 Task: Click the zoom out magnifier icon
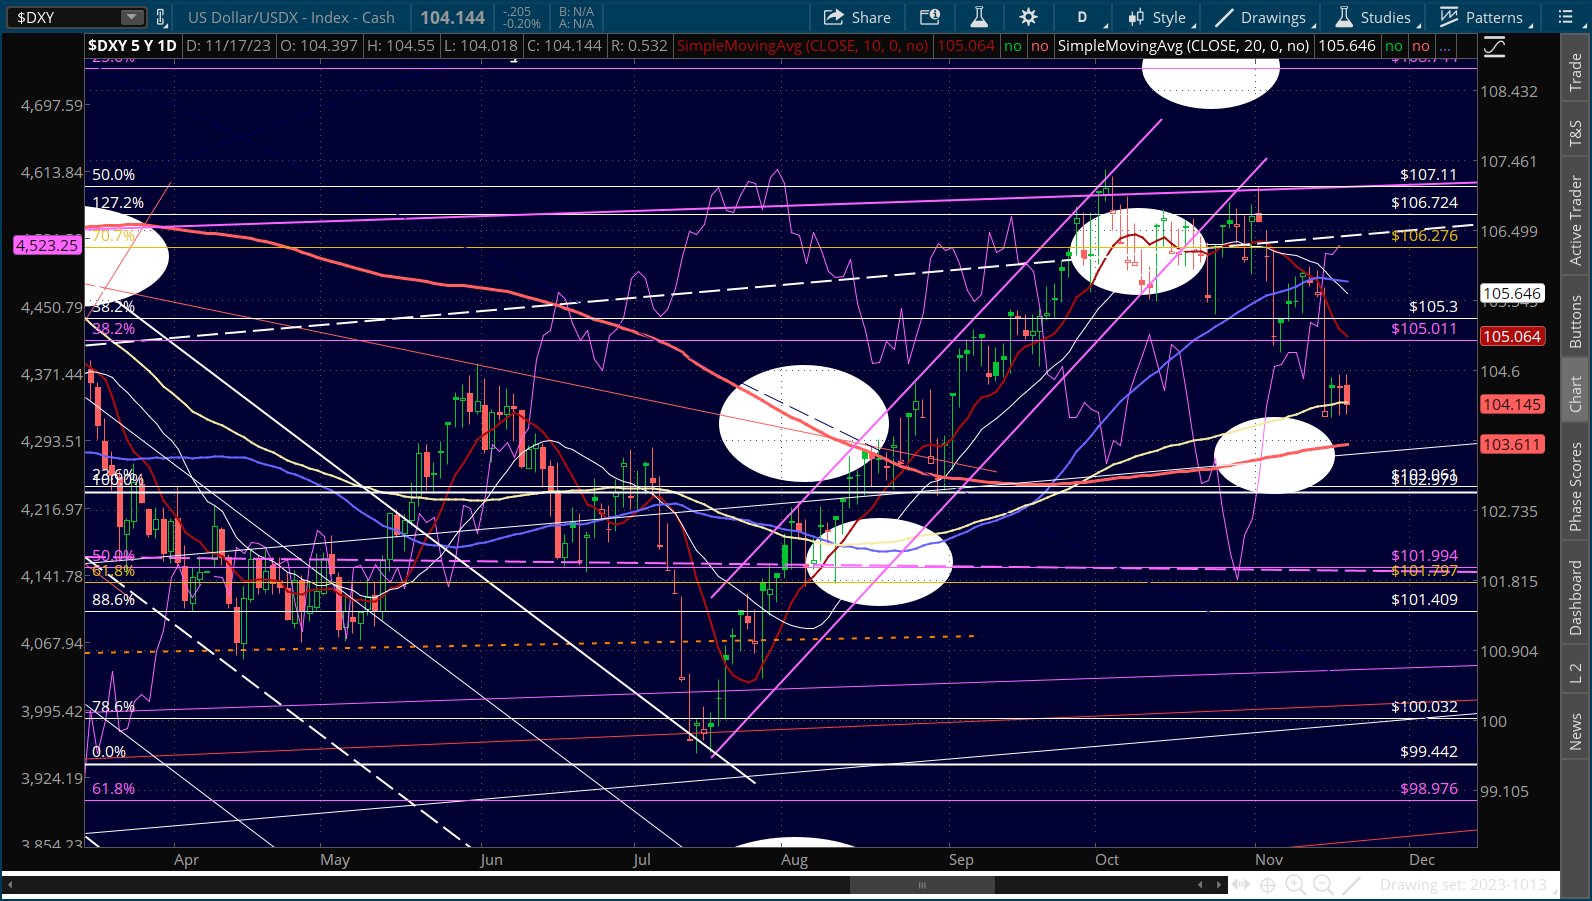click(1323, 885)
